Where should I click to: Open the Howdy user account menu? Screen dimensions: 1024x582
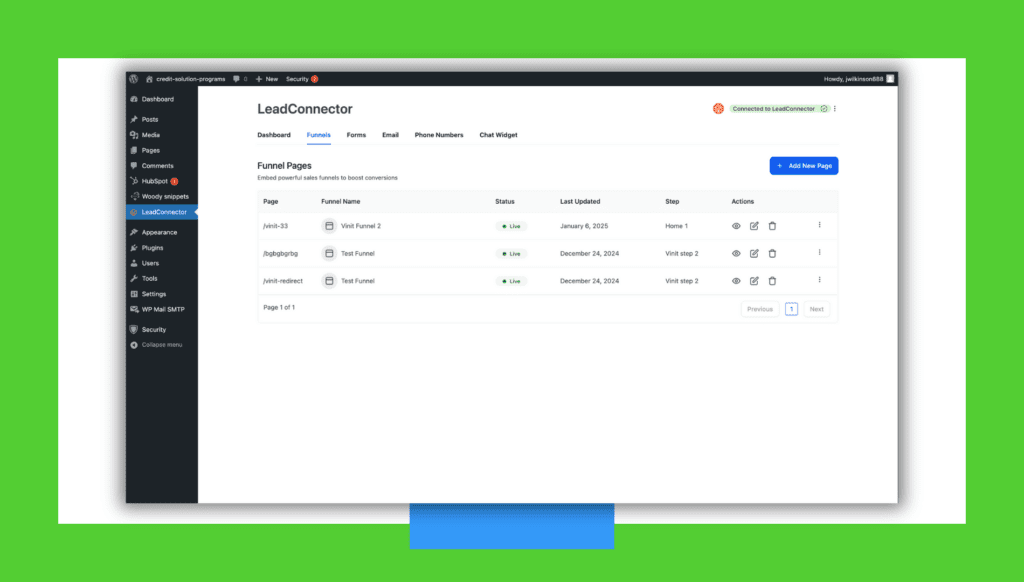[859, 79]
